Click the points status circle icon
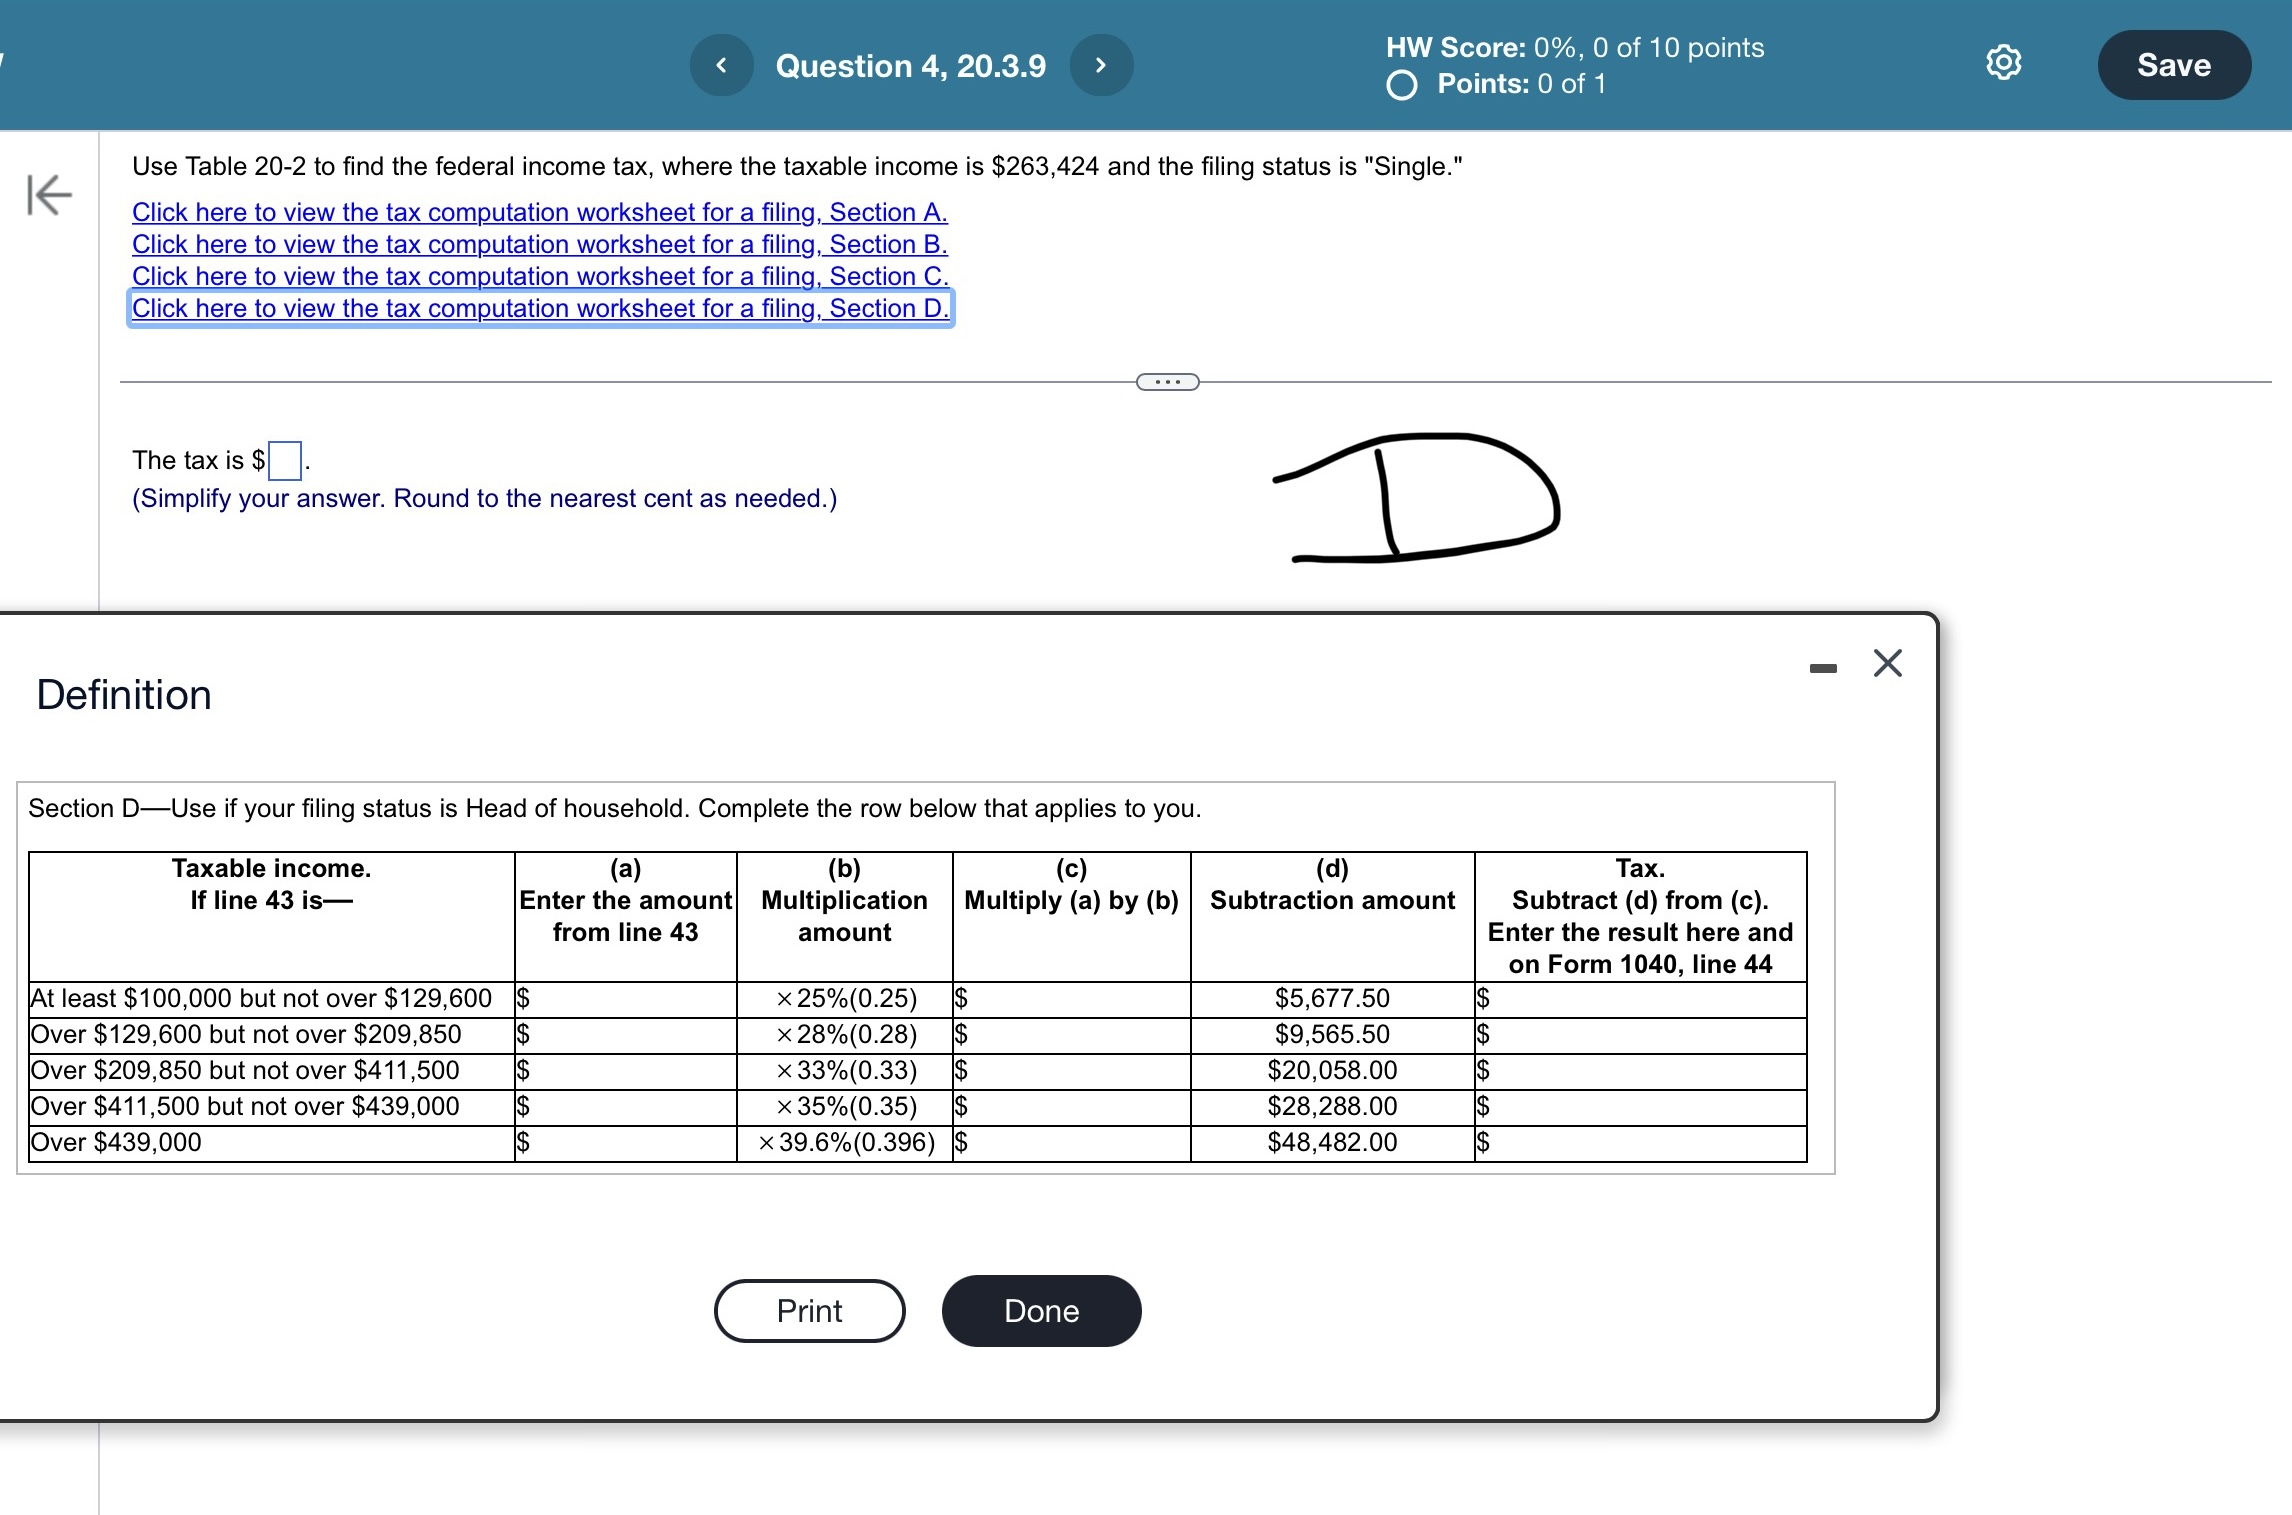Screen dimensions: 2292x1515 1401,86
